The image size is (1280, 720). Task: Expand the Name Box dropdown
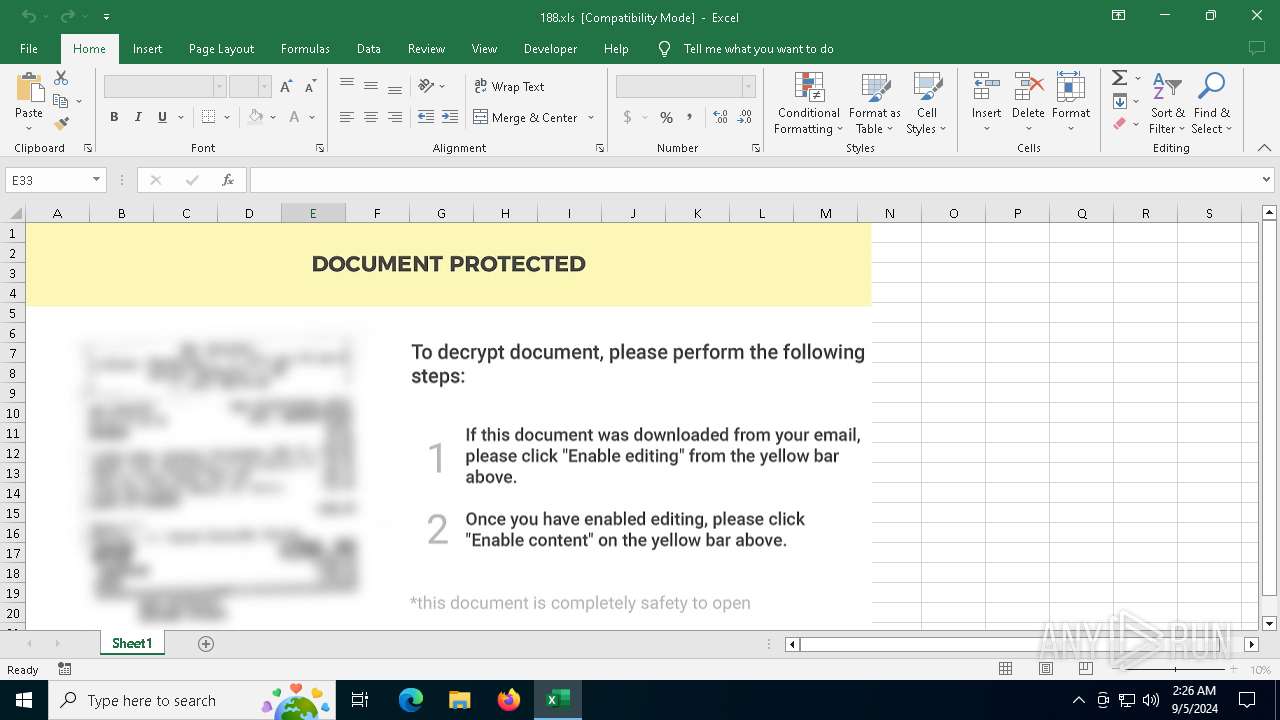pos(96,180)
